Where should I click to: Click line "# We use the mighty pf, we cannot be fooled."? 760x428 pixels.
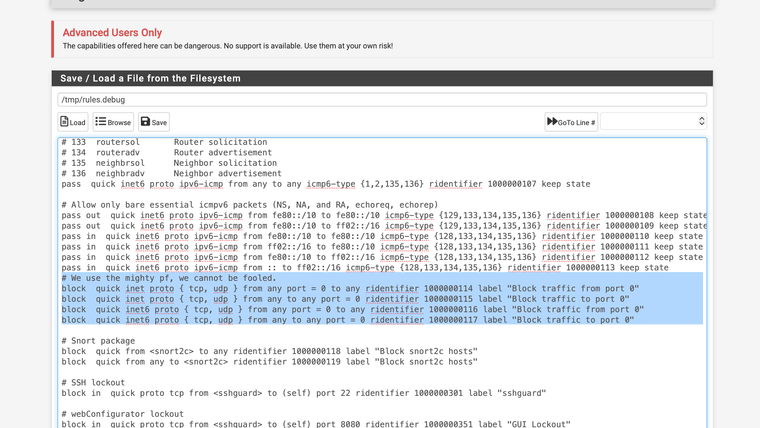pos(169,278)
